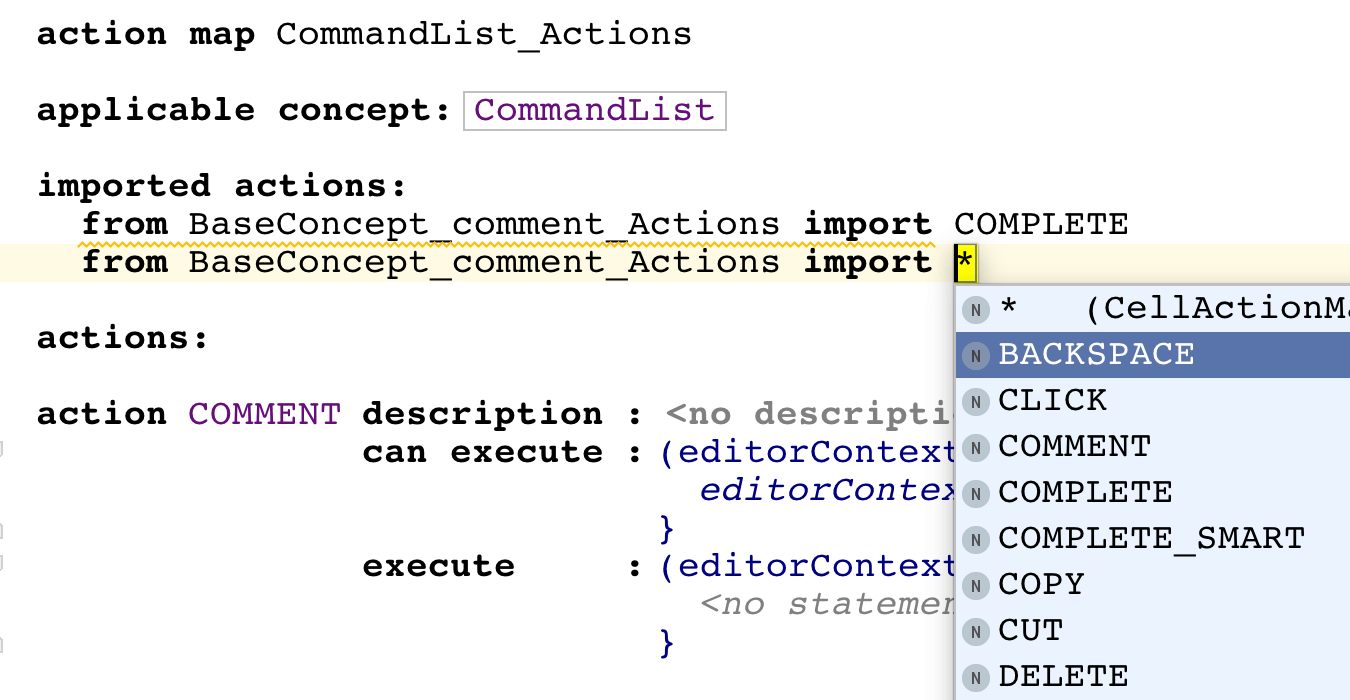Click the node icon beside CUT
The width and height of the screenshot is (1350, 700).
(x=975, y=631)
